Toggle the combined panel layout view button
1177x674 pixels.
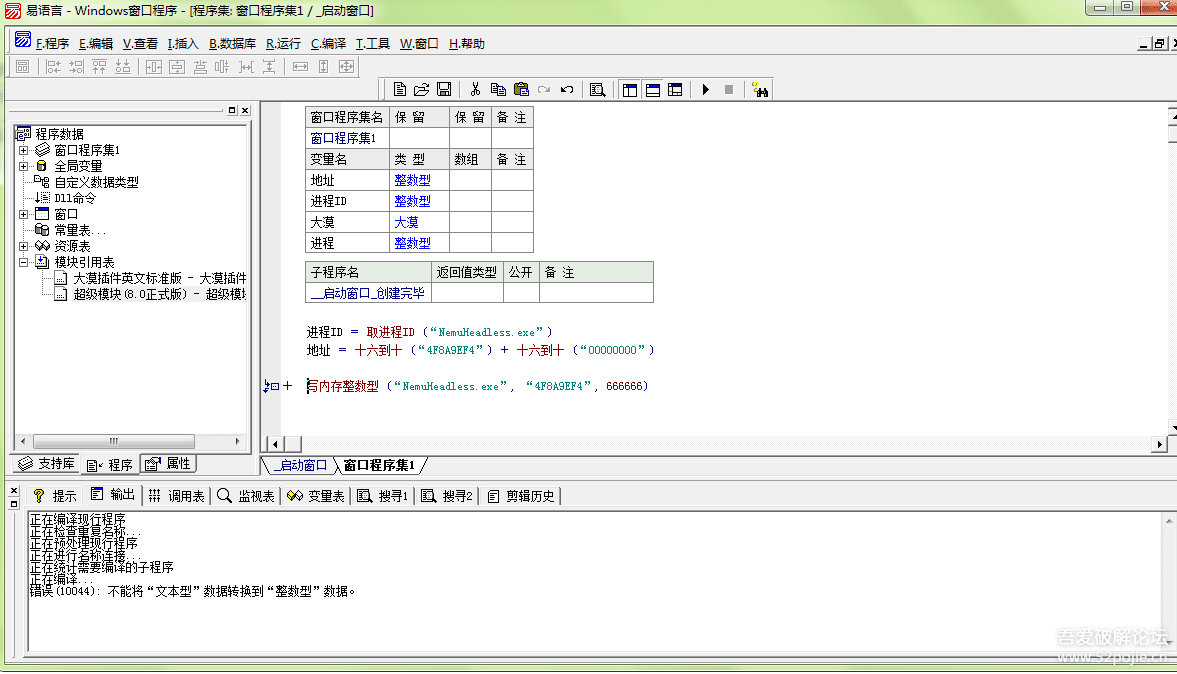point(676,90)
